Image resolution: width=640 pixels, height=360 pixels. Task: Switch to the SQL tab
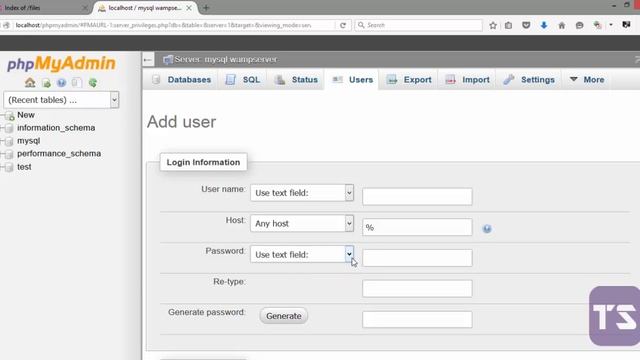[x=243, y=80]
